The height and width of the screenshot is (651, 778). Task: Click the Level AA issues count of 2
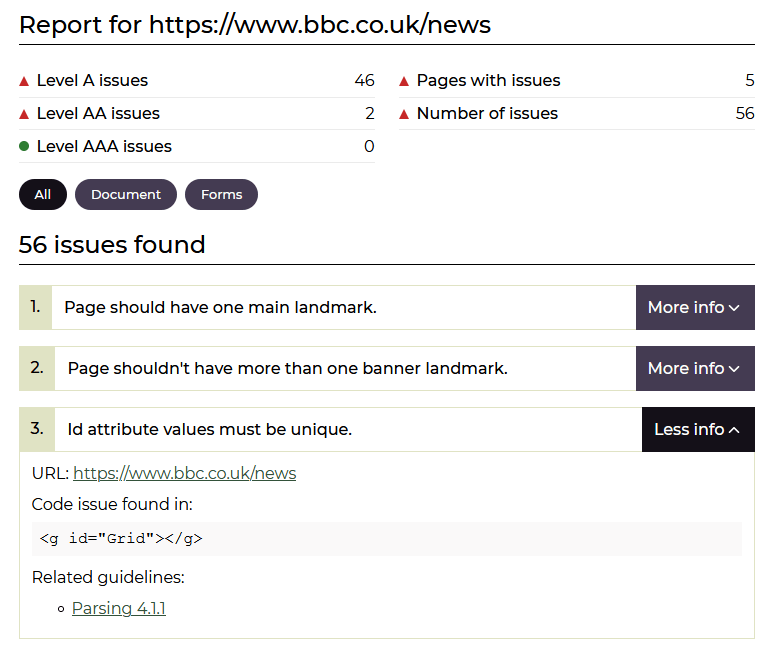370,113
